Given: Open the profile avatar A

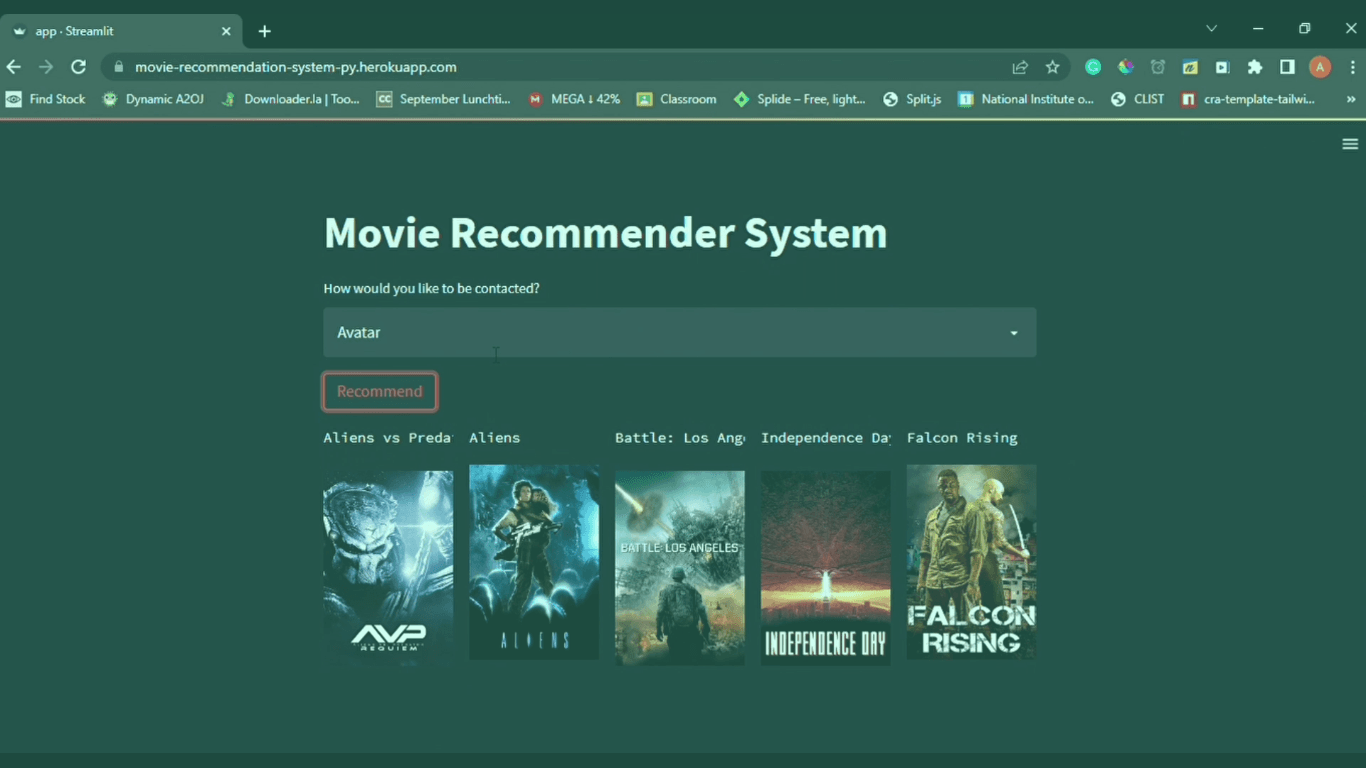Looking at the screenshot, I should tap(1320, 67).
